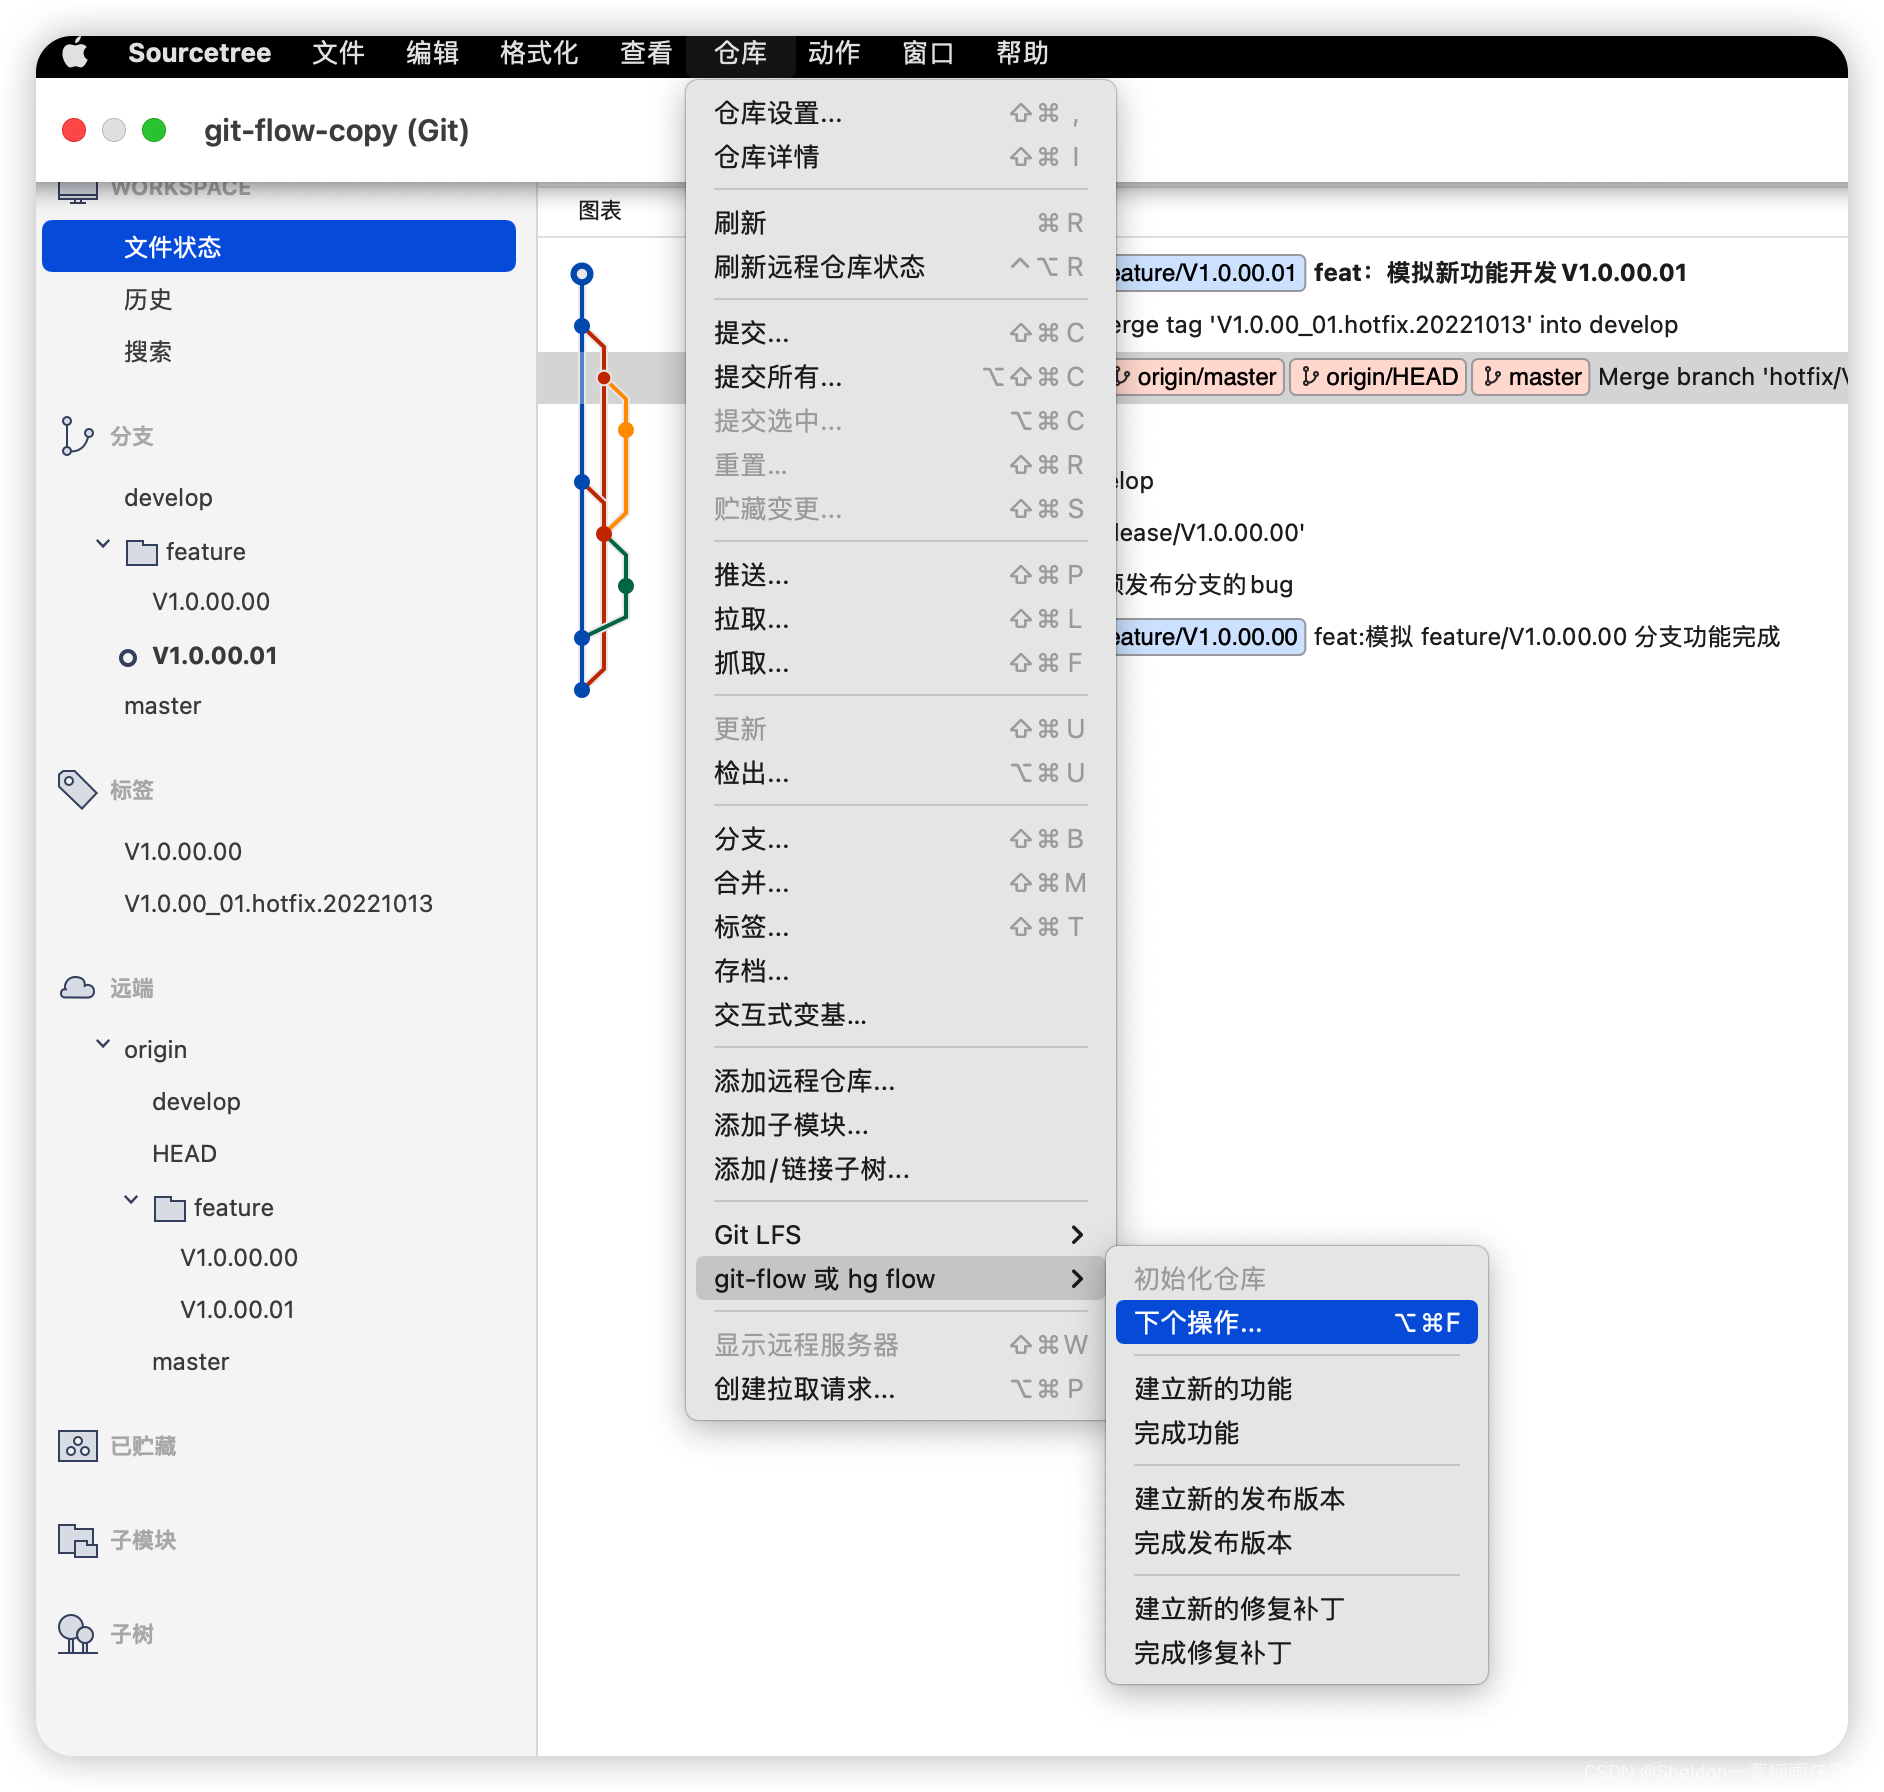This screenshot has width=1884, height=1792.
Task: Select 抓取... menu entry
Action: (900, 663)
